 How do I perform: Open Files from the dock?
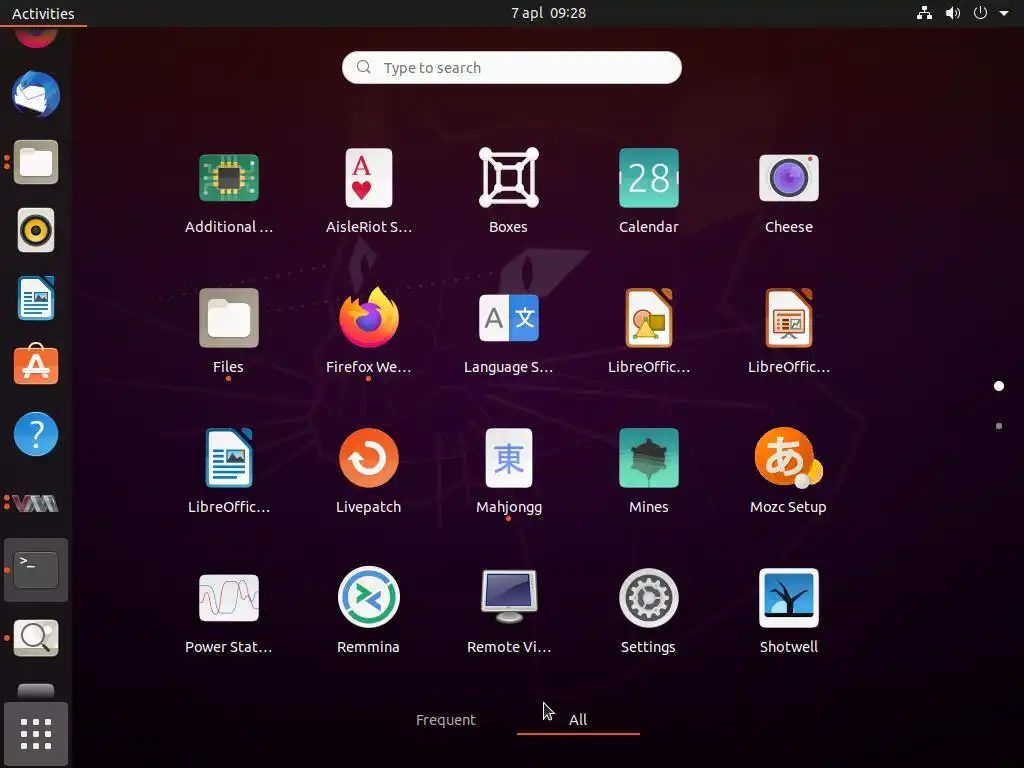[36, 162]
